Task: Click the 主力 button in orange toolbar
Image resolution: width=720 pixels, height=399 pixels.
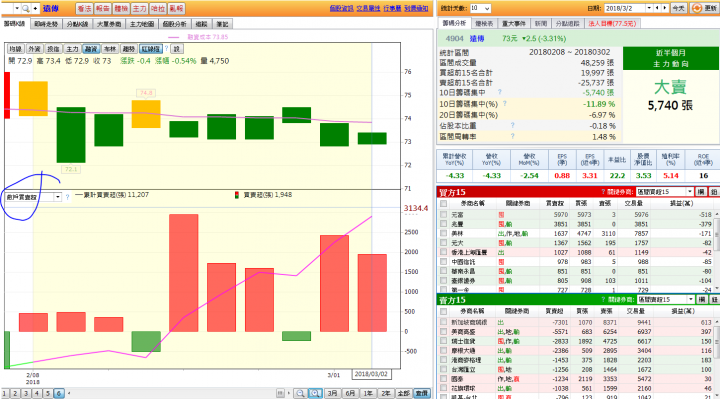Action: (139, 8)
